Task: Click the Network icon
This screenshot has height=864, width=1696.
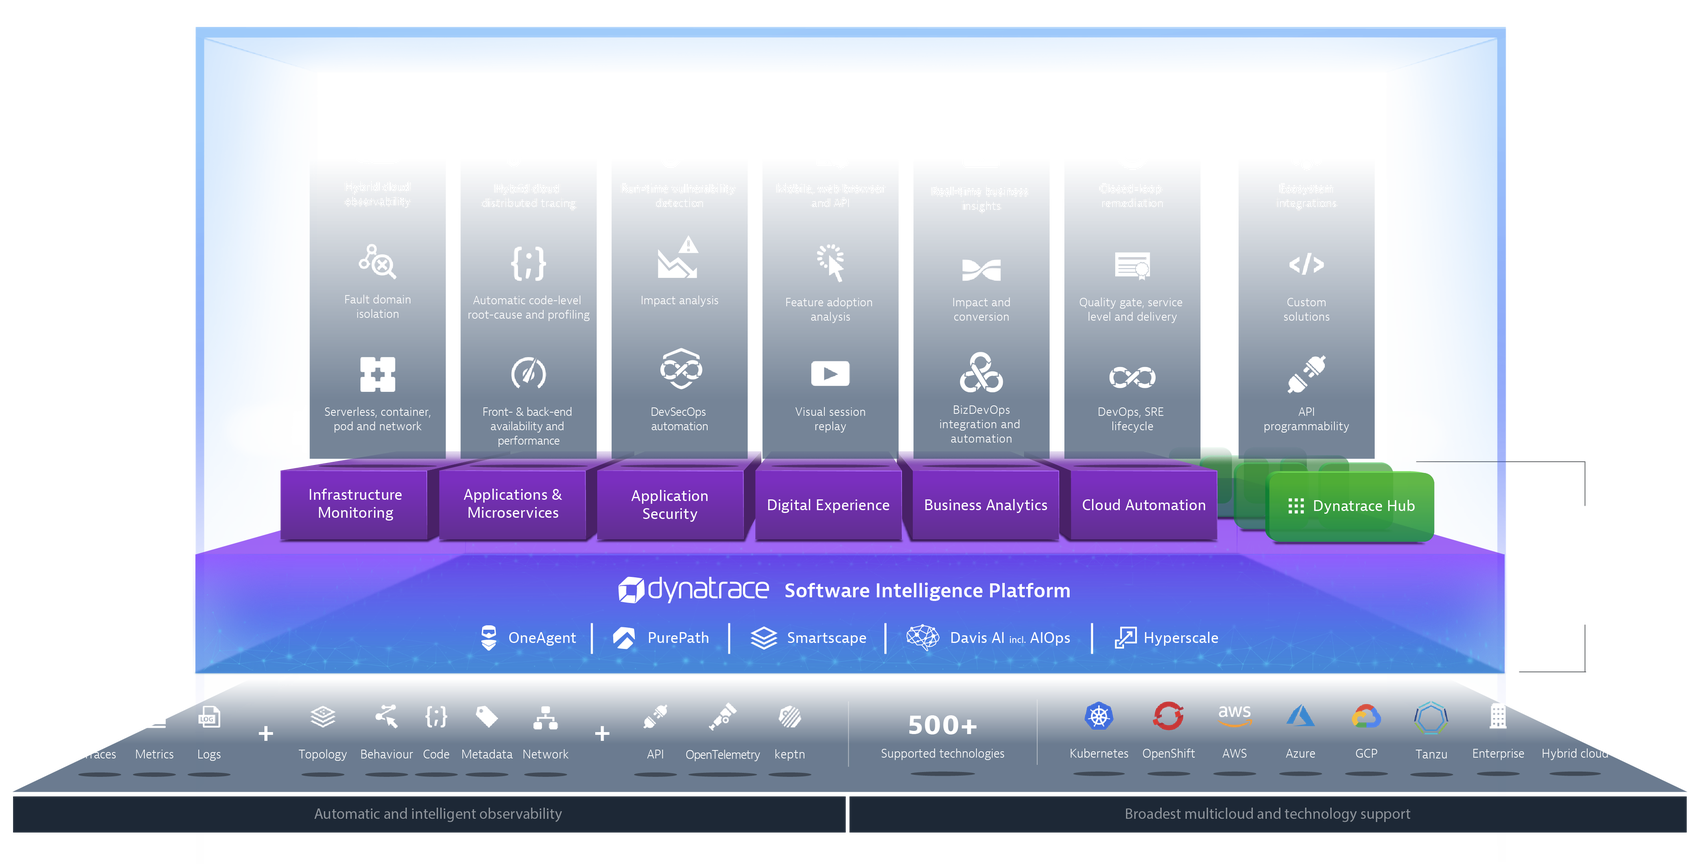Action: [545, 718]
